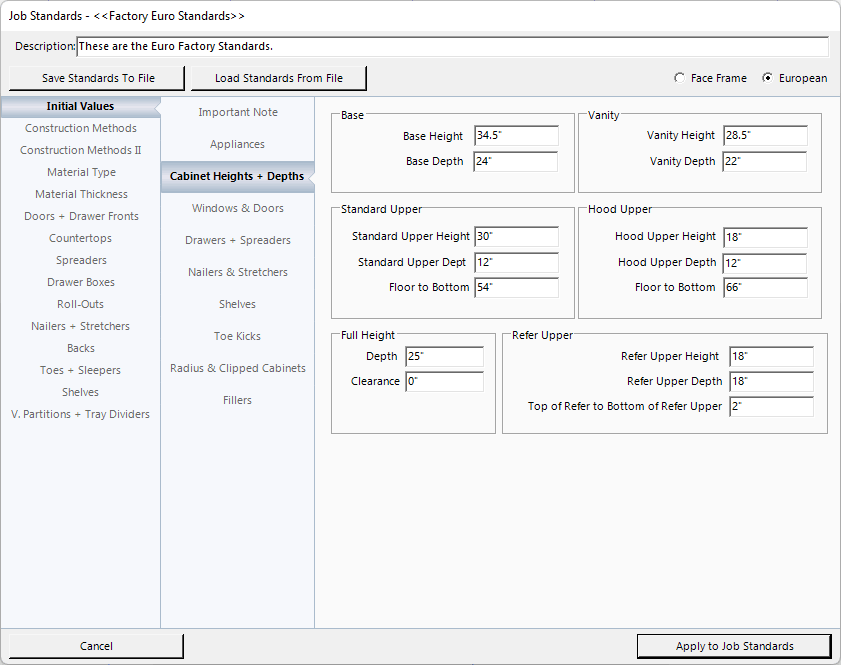841x665 pixels.
Task: Open the Appliances sub-tab
Action: click(x=237, y=144)
